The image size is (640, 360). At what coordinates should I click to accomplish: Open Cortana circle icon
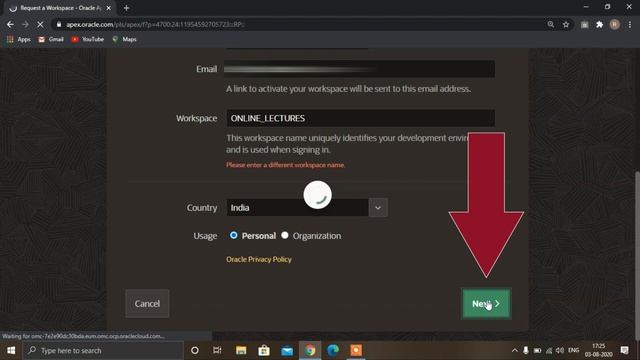point(195,351)
